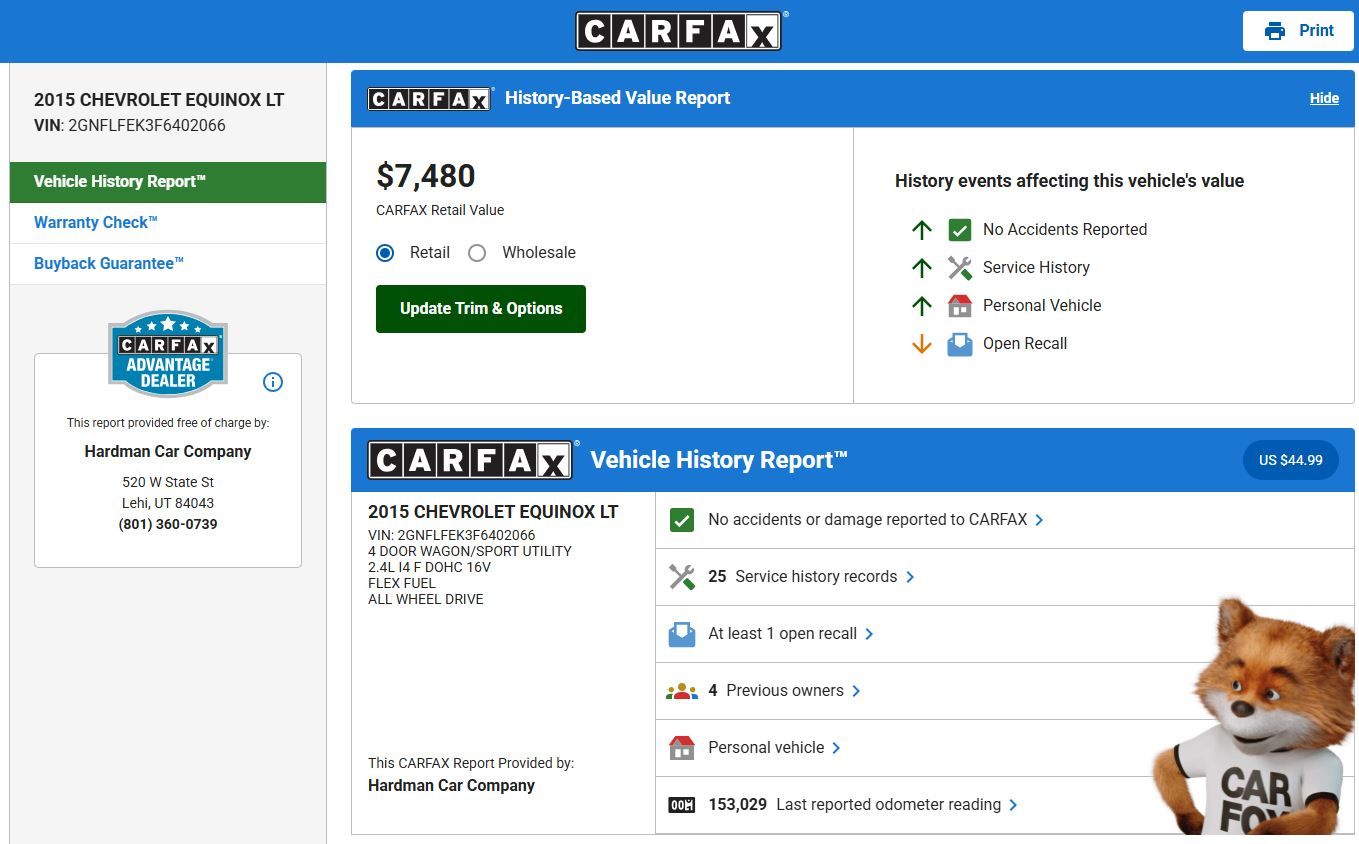The width and height of the screenshot is (1359, 844).
Task: Click the green checkmark beside No Accidents Reported
Action: [x=959, y=230]
